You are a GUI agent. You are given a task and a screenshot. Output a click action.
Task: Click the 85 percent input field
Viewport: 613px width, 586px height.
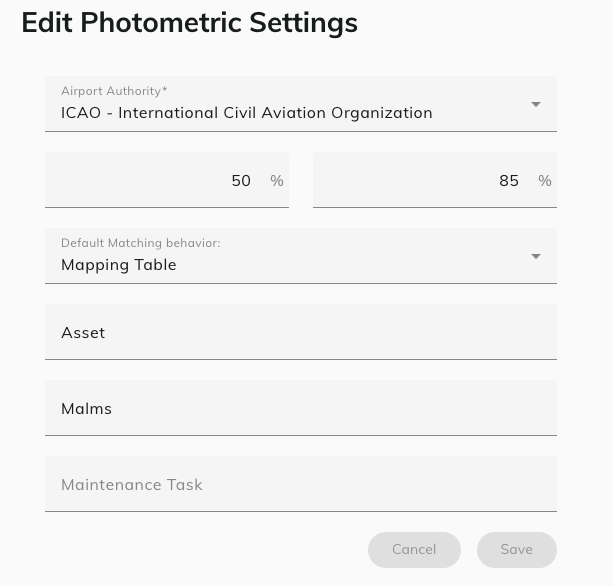[x=420, y=181]
